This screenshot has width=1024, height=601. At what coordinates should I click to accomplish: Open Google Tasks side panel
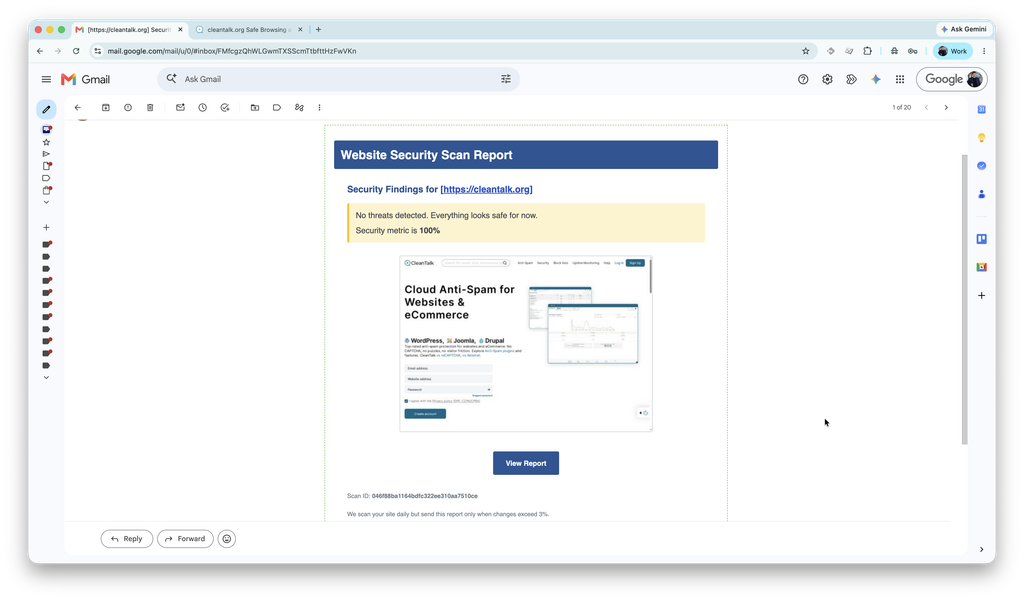(982, 166)
